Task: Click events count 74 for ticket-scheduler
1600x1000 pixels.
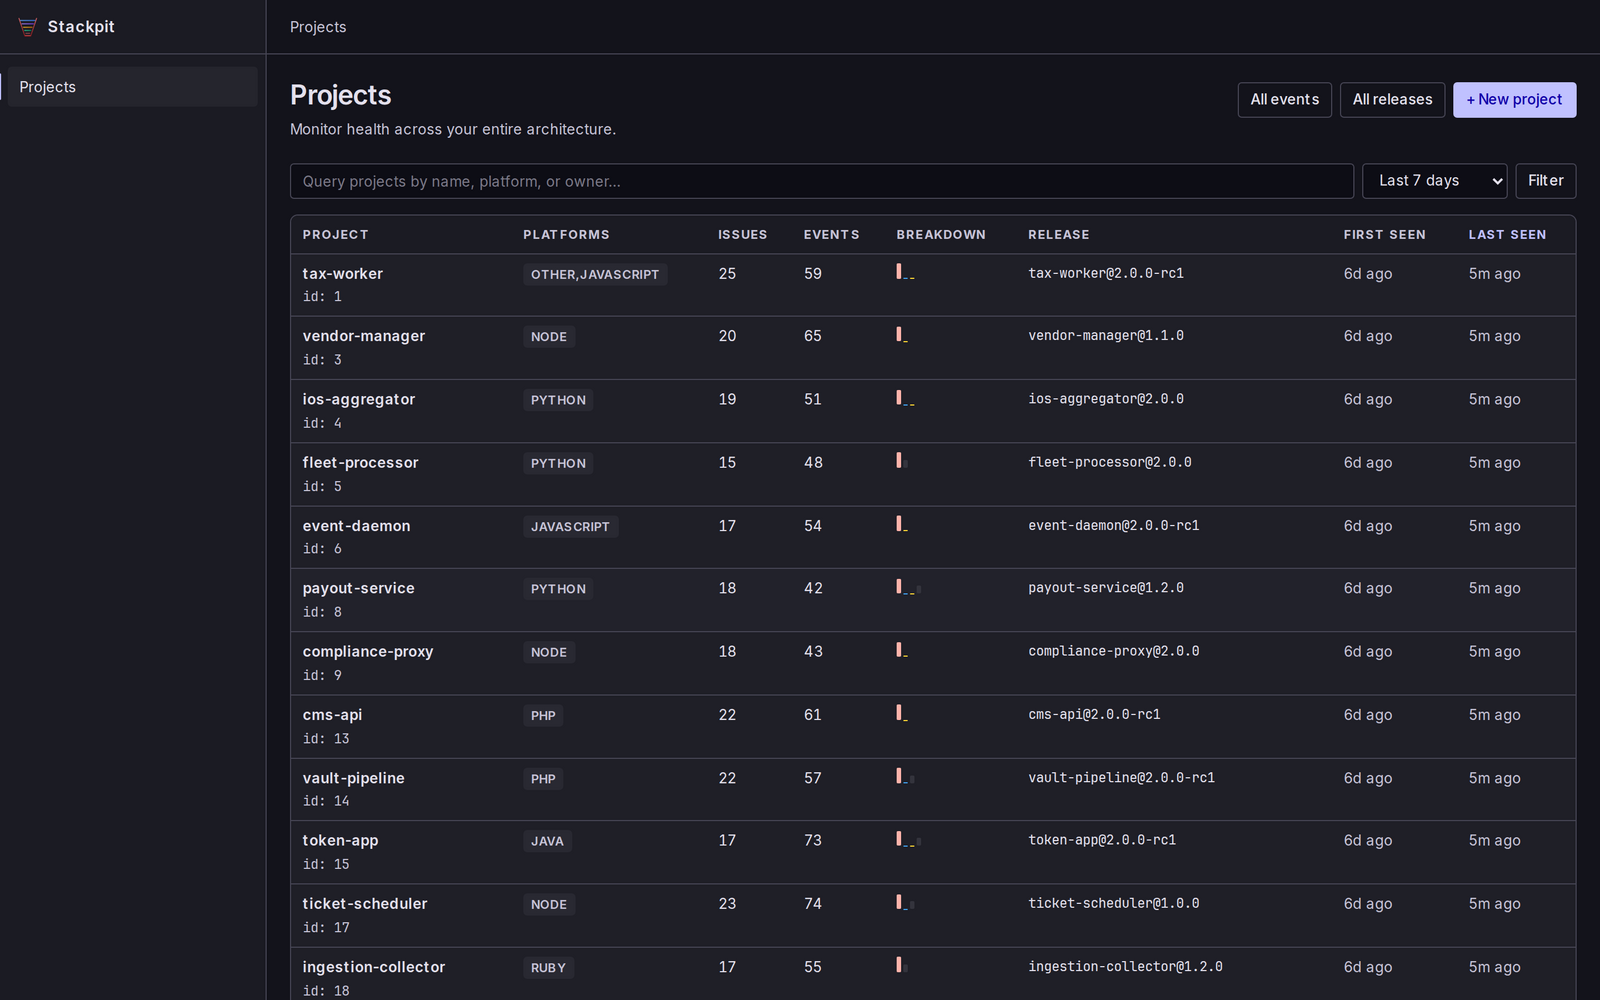Action: click(x=813, y=904)
